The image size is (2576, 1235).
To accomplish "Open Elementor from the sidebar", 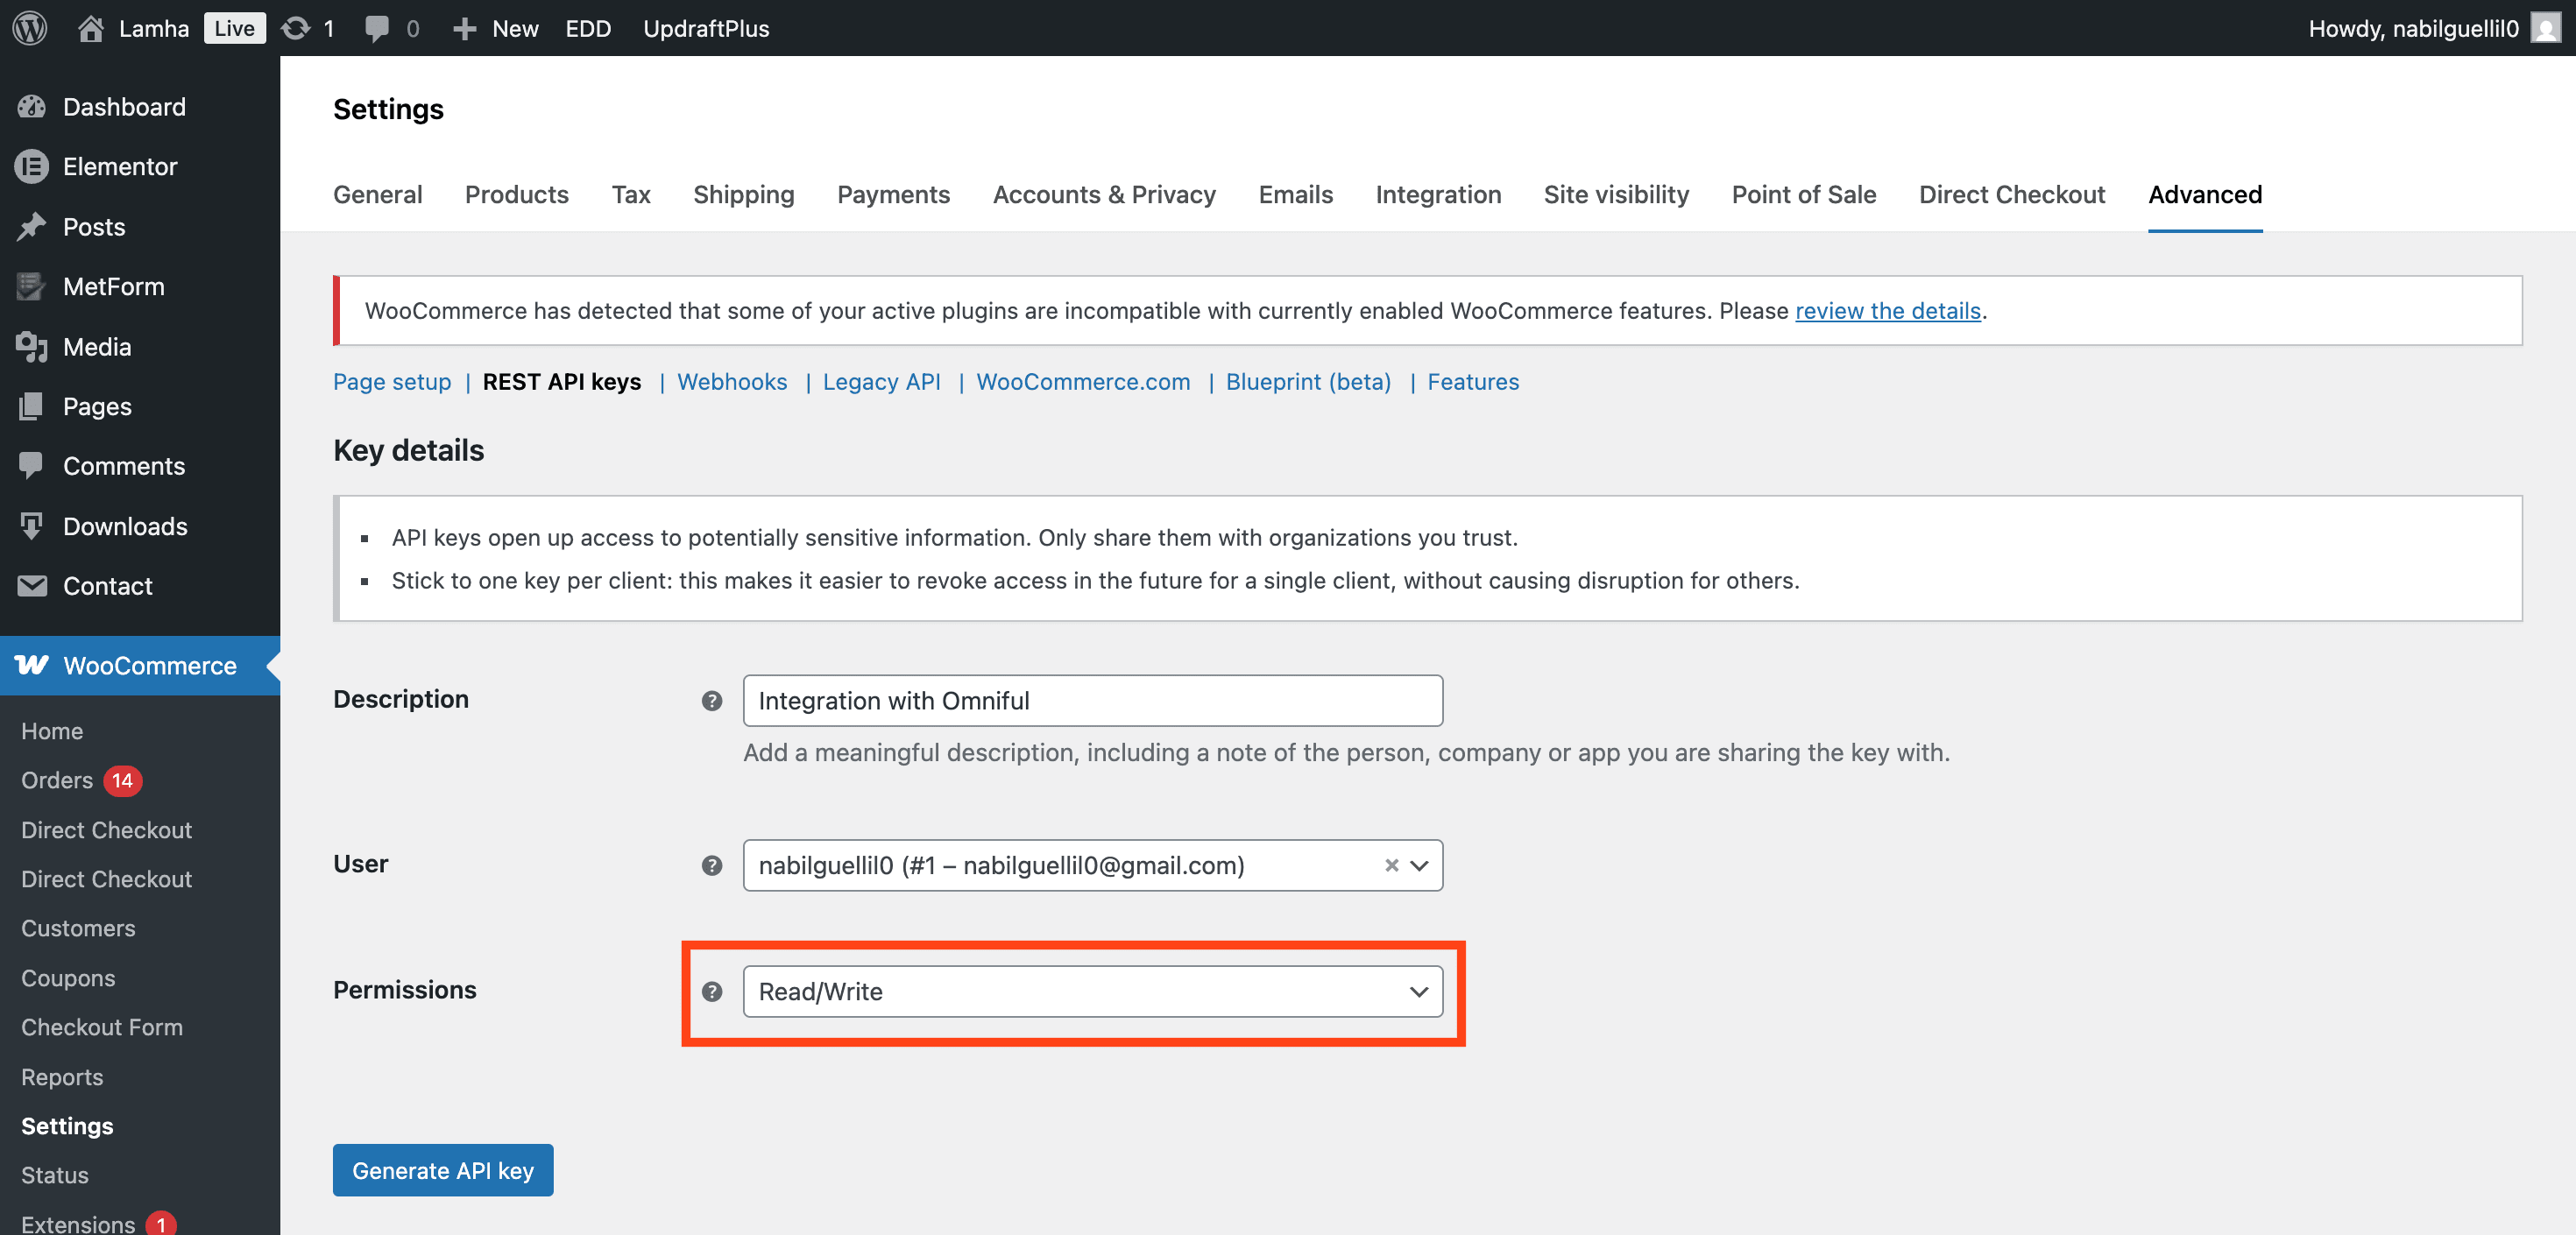I will (x=120, y=166).
